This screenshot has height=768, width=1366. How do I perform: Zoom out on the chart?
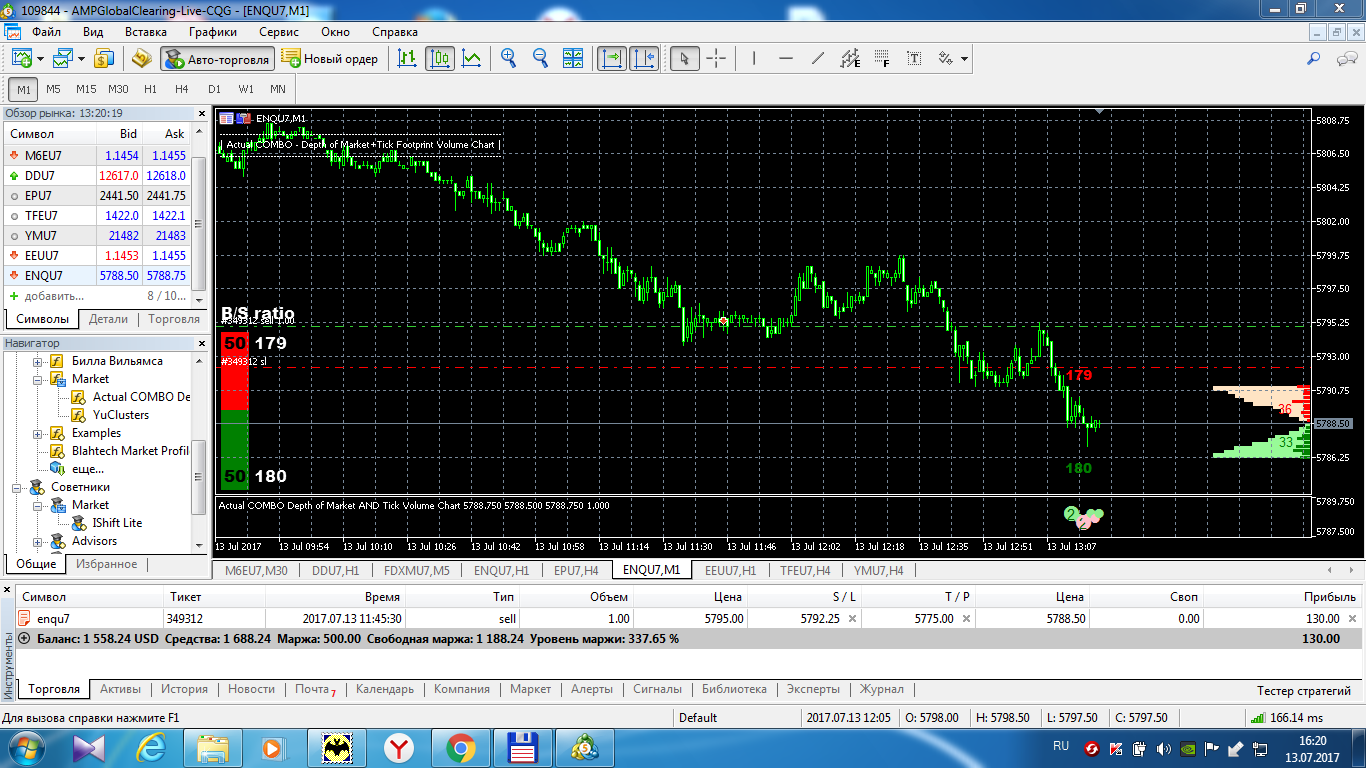click(541, 59)
